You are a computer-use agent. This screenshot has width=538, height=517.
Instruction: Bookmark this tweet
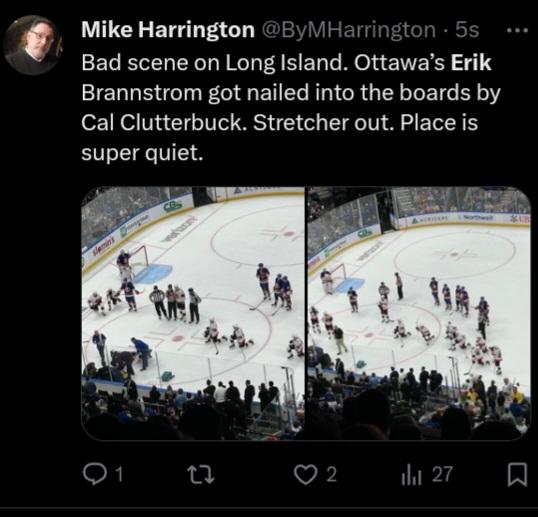point(517,475)
